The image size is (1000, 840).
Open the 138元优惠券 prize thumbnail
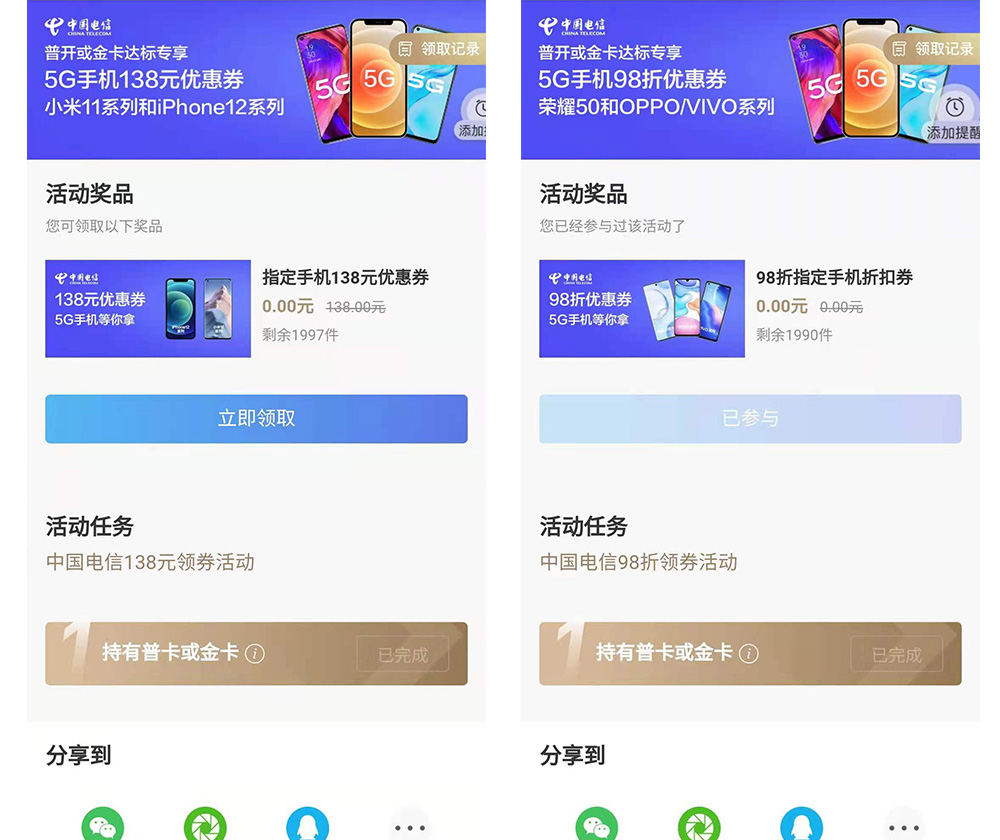tap(148, 308)
